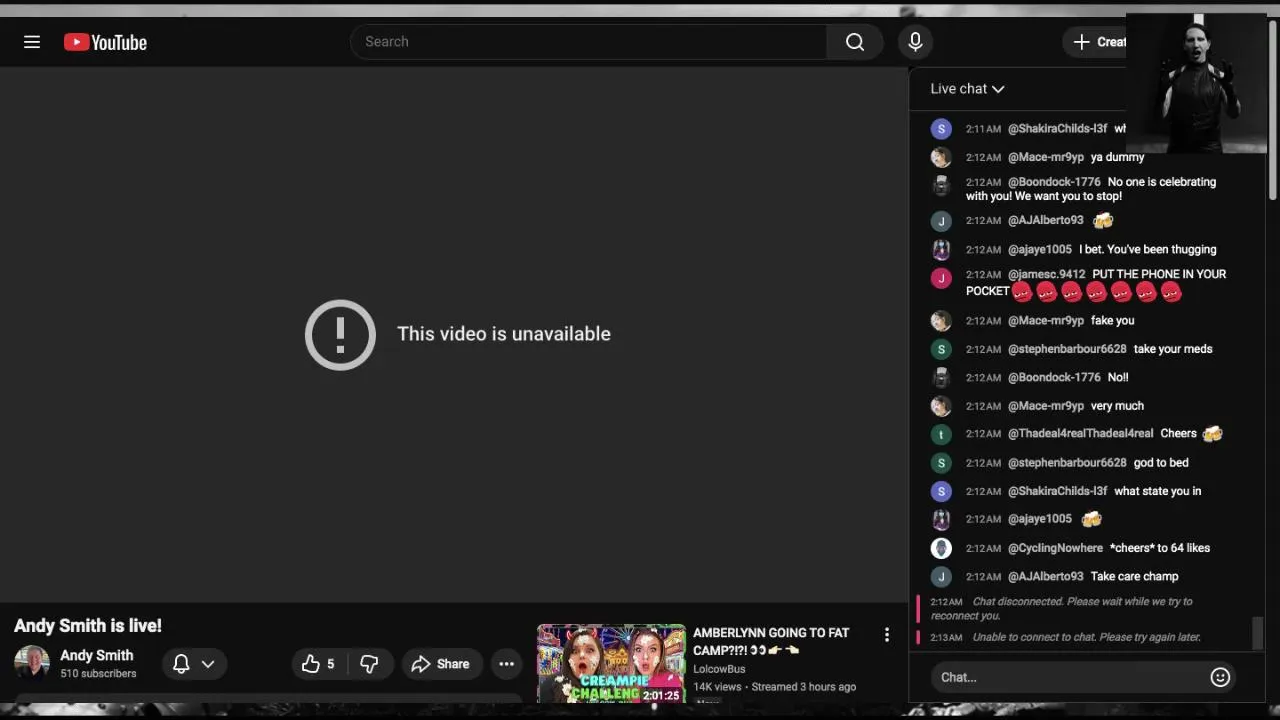
Task: Click @ShakiraChilds-l3f avatar at 2:11 AM
Action: (941, 129)
